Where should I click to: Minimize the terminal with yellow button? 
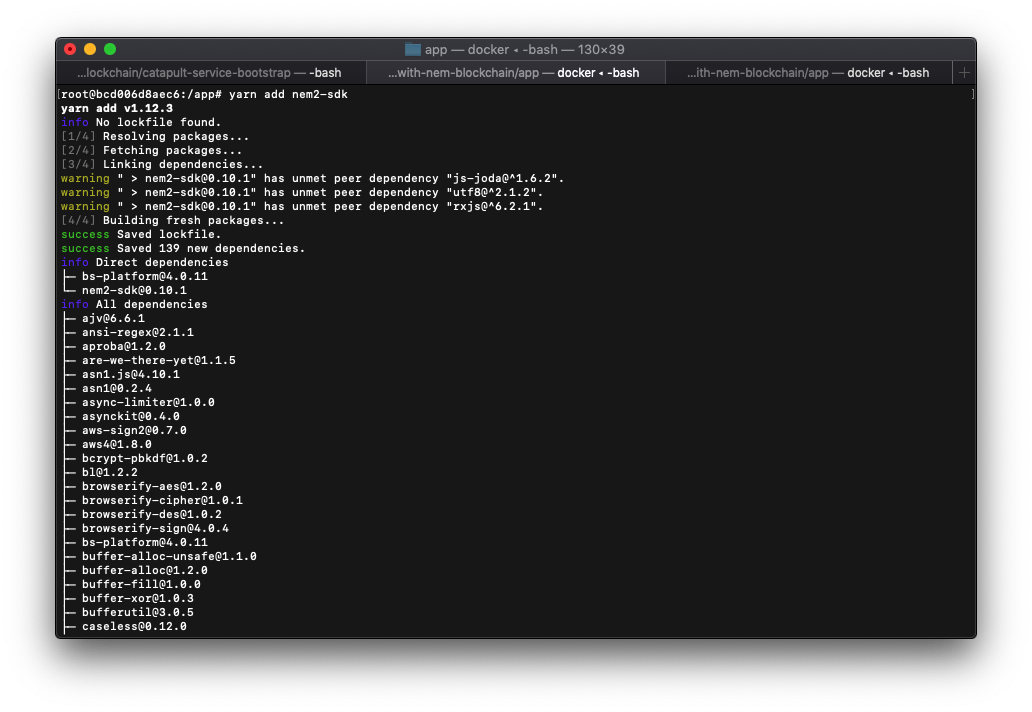click(x=90, y=49)
